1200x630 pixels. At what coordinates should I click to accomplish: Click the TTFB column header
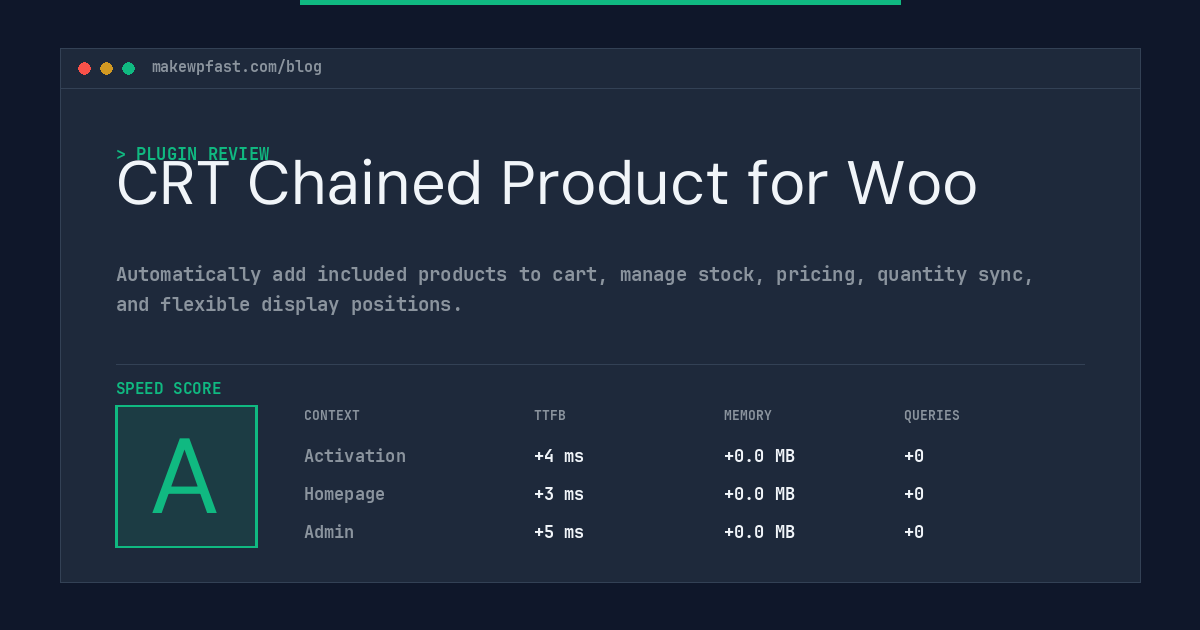(x=549, y=416)
